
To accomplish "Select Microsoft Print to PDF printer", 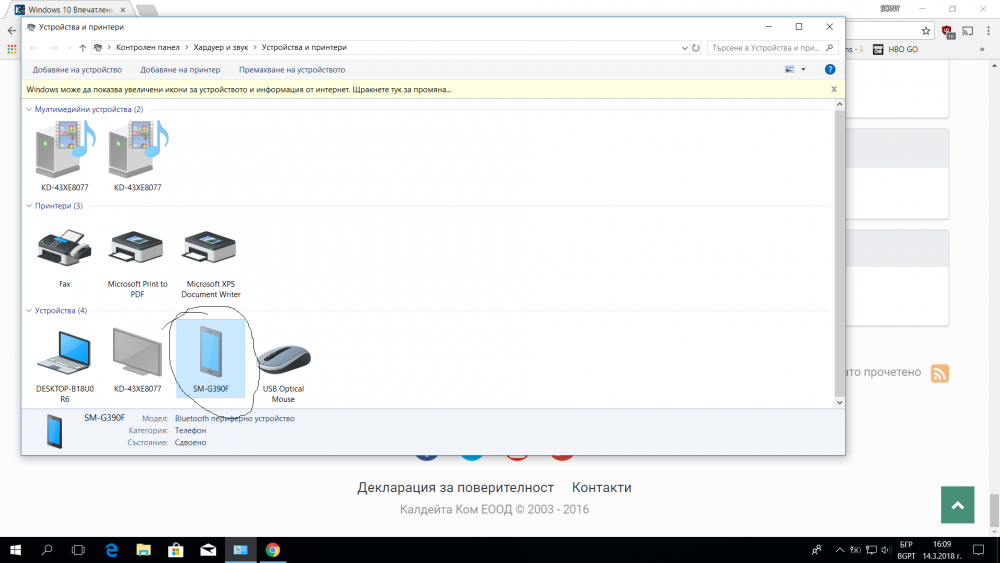I will point(137,264).
